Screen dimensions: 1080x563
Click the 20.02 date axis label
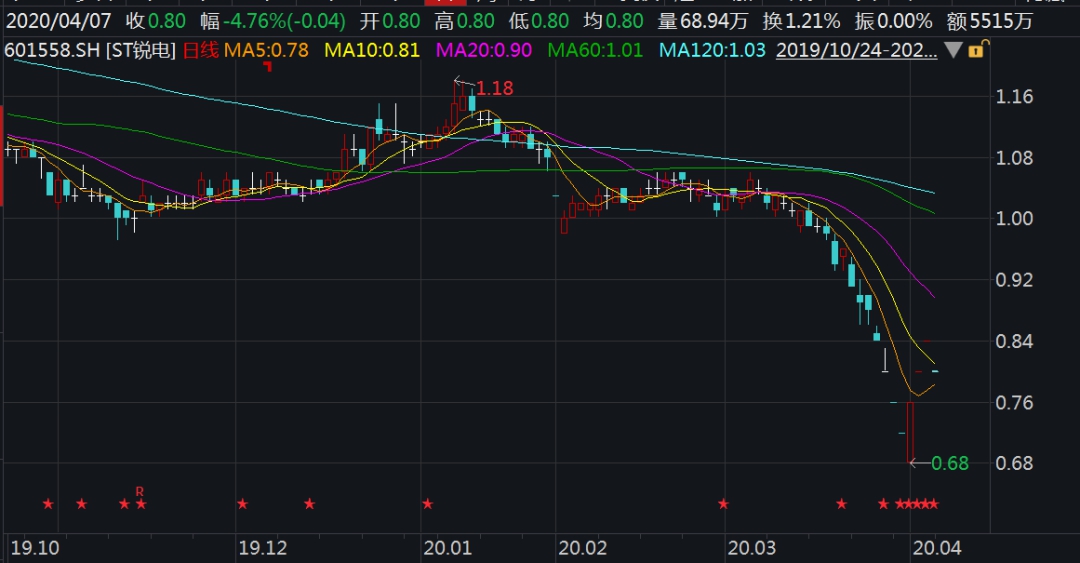point(583,549)
